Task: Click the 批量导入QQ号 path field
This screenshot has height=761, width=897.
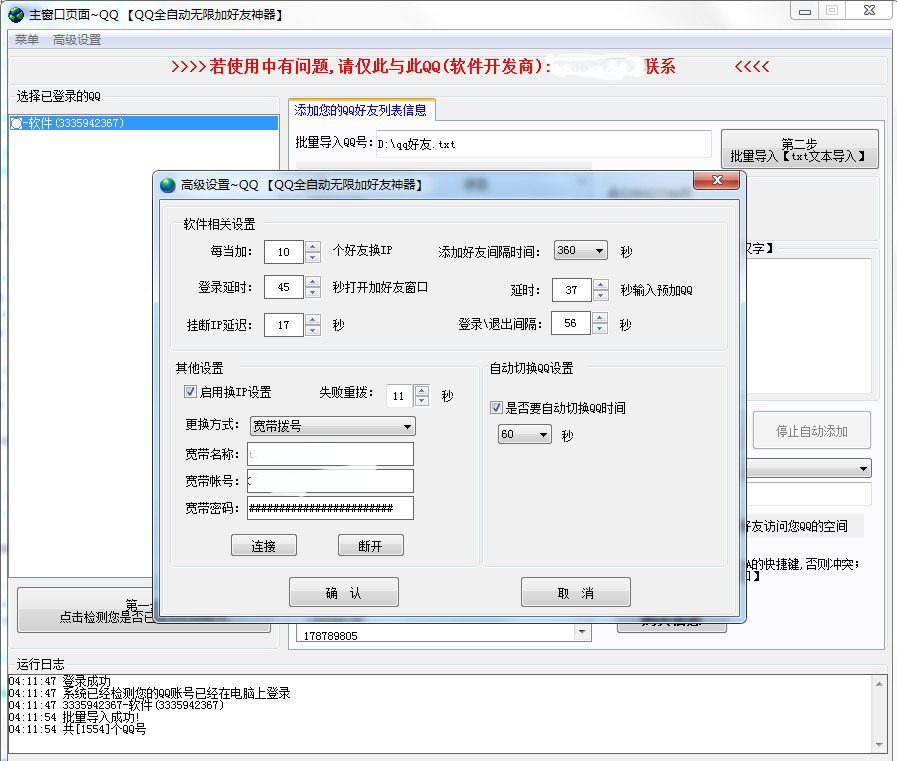Action: (543, 144)
